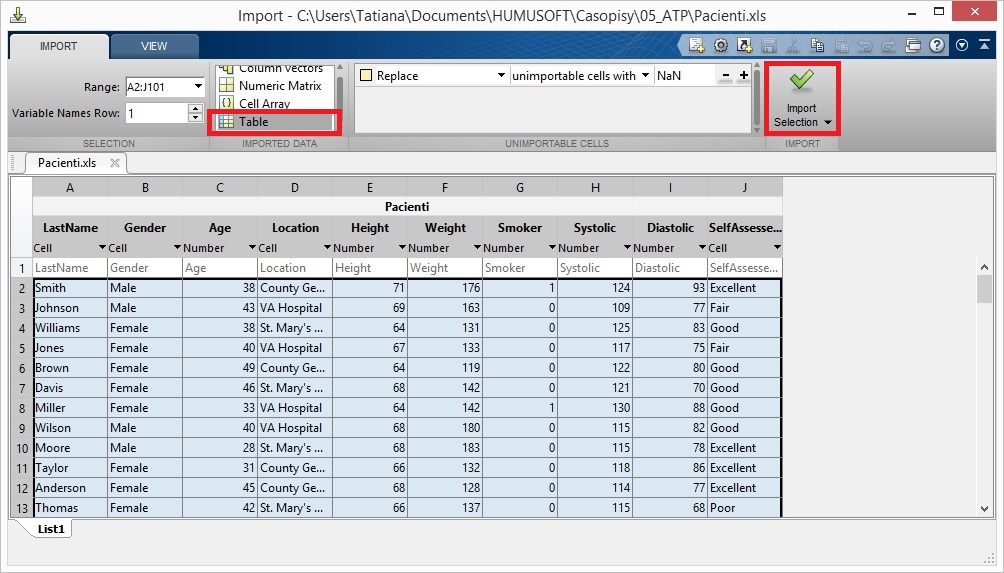This screenshot has height=573, width=1004.
Task: Click the table scroll down arrow
Action: (984, 509)
